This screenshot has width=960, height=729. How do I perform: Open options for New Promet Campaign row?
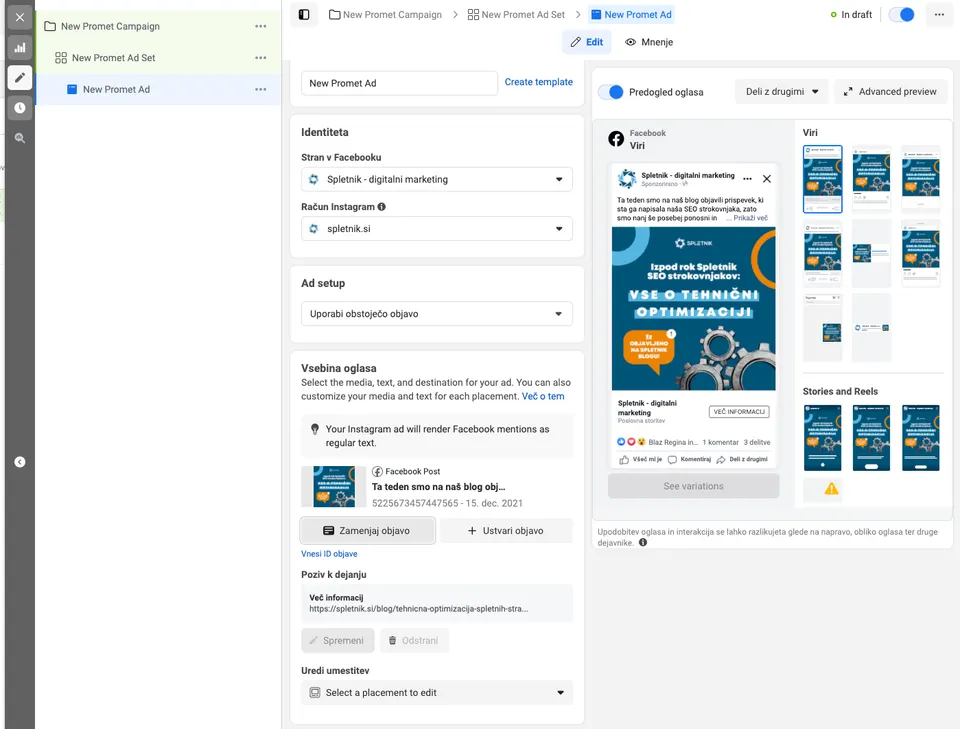261,26
